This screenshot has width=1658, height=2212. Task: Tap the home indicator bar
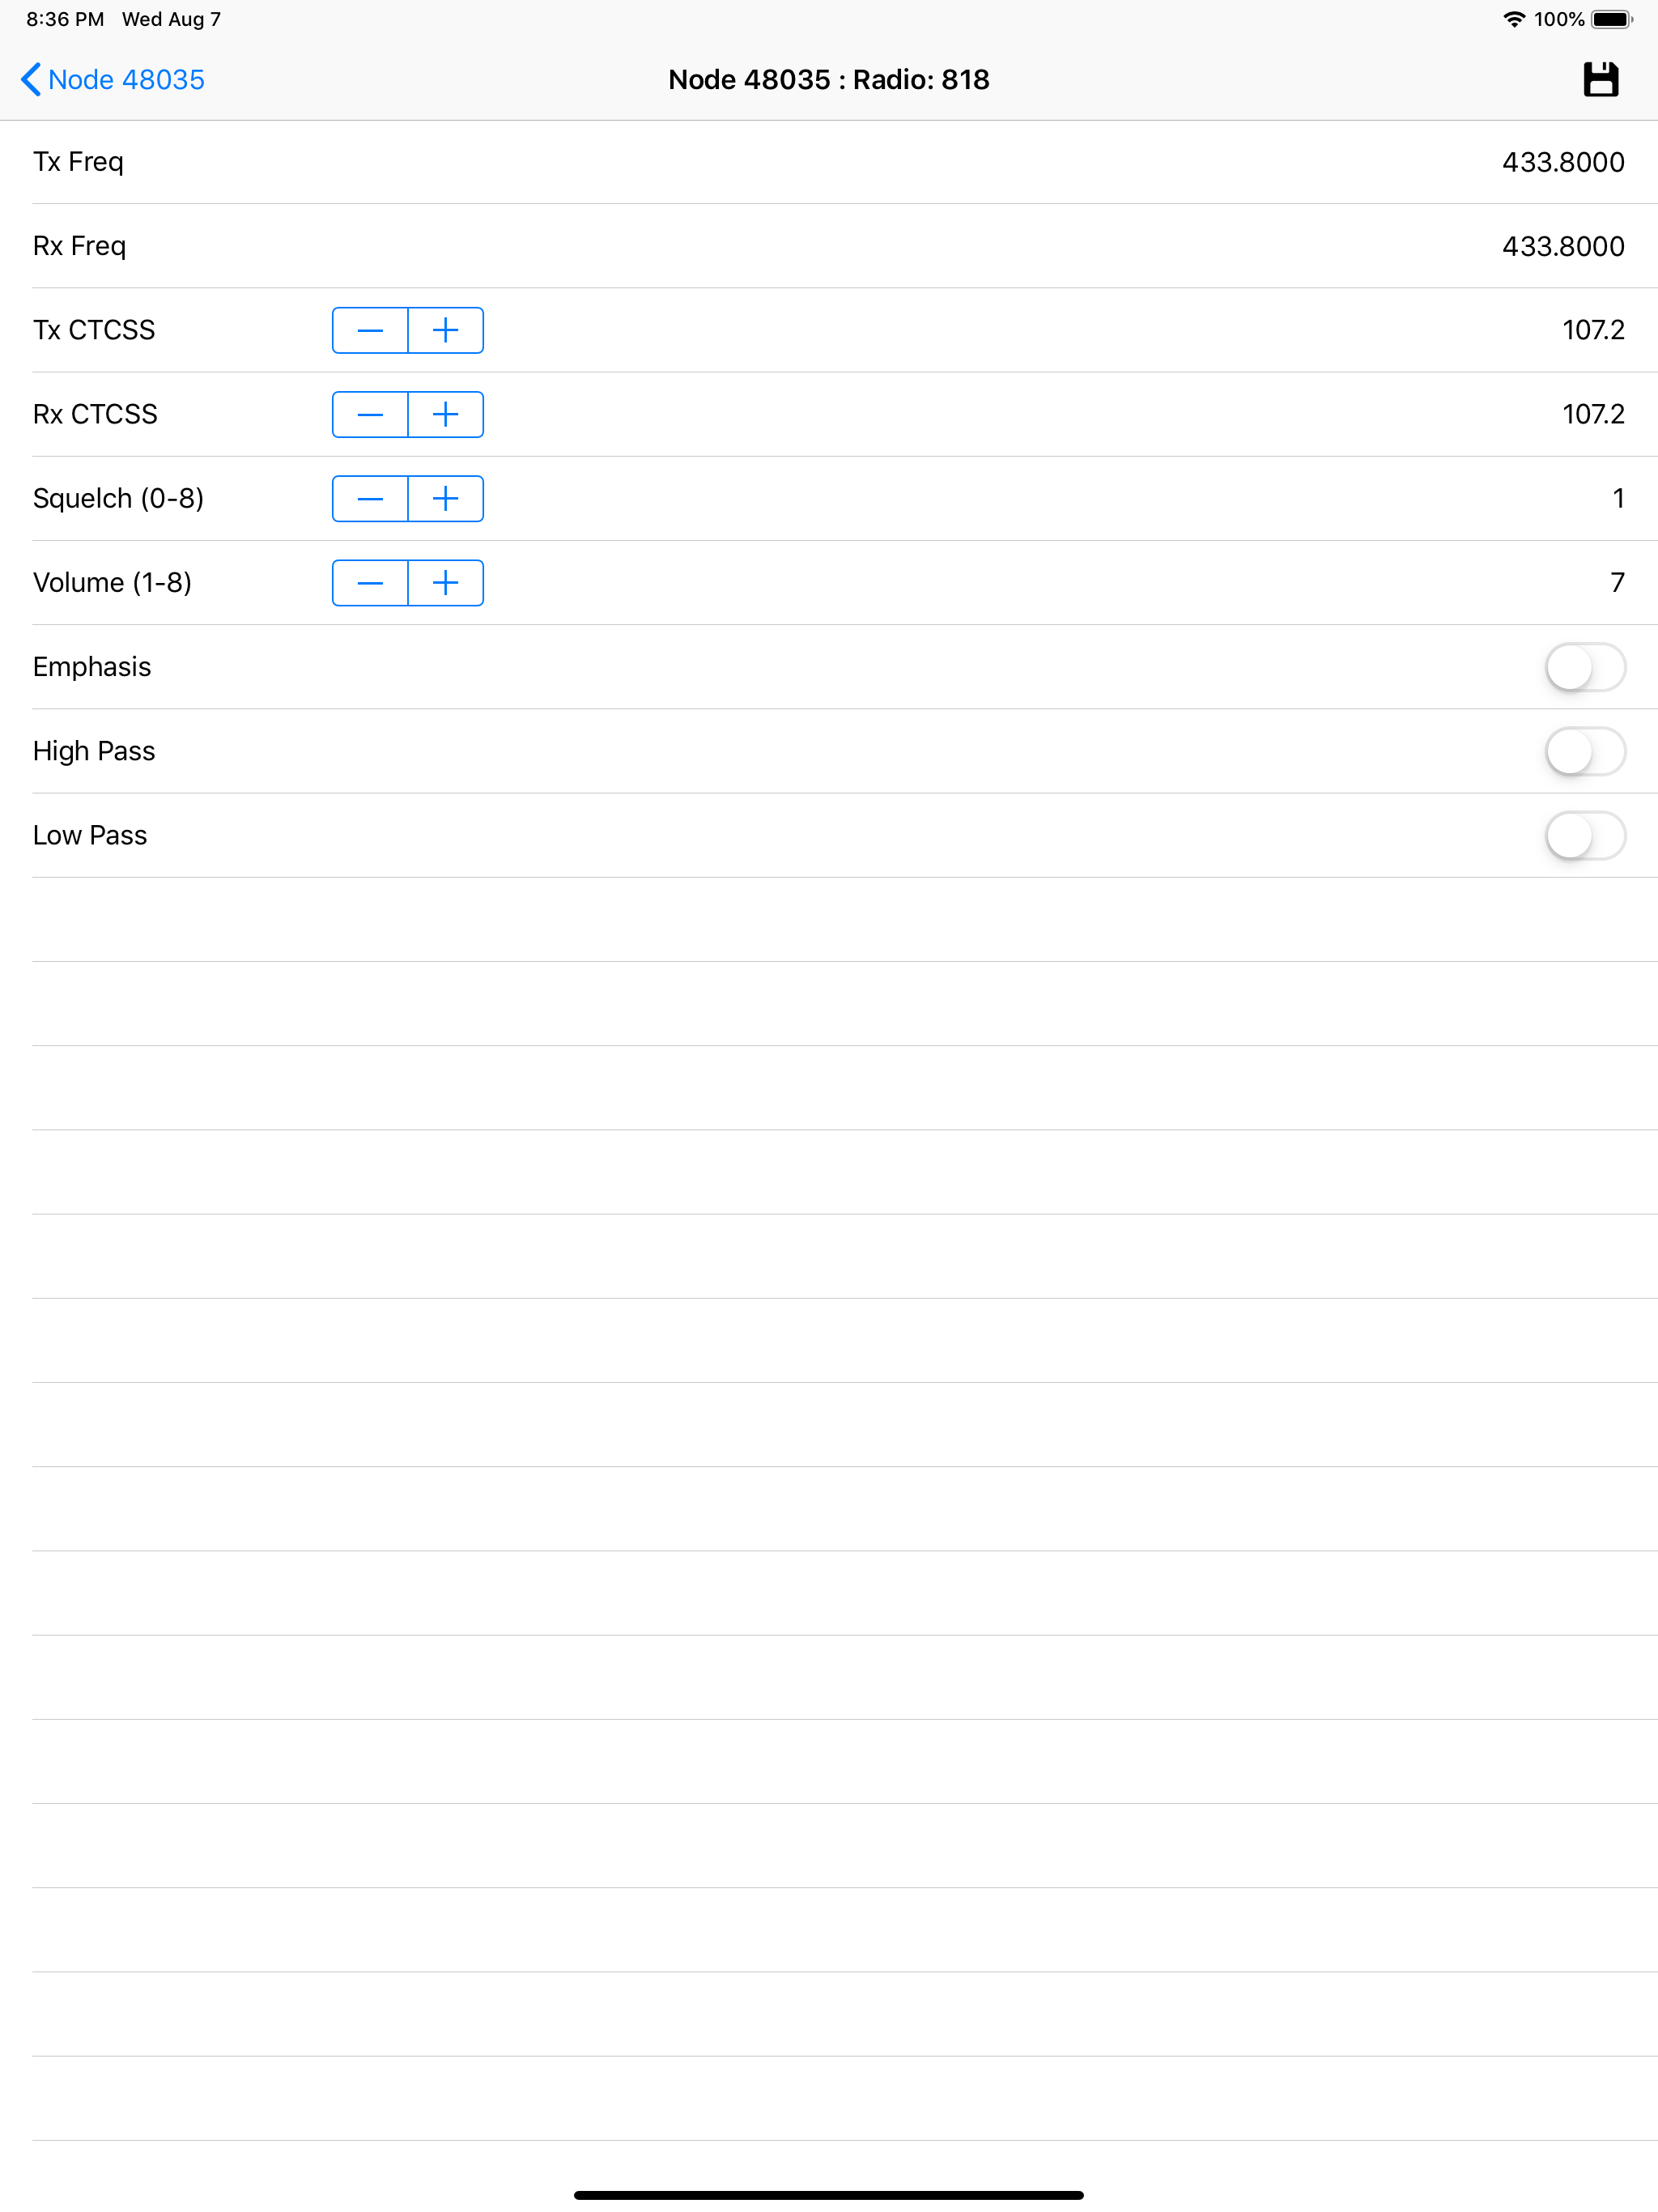pyautogui.click(x=829, y=2195)
